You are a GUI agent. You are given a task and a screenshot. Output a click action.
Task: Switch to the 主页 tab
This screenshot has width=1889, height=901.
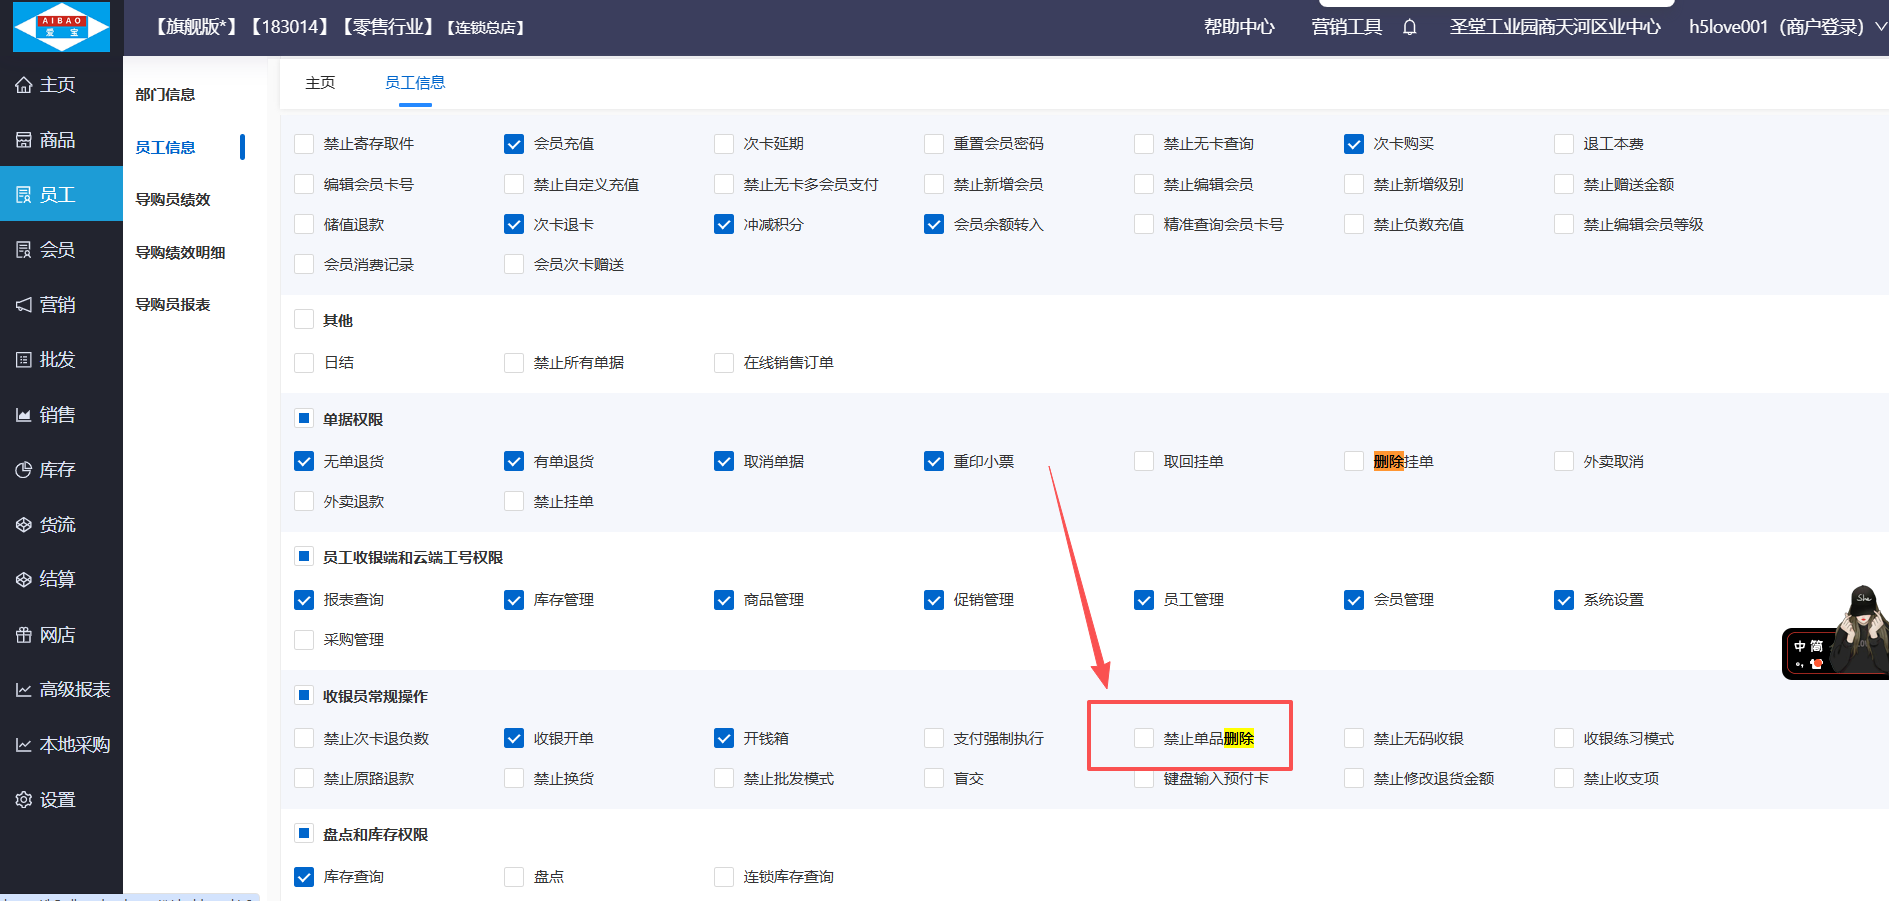[x=320, y=83]
